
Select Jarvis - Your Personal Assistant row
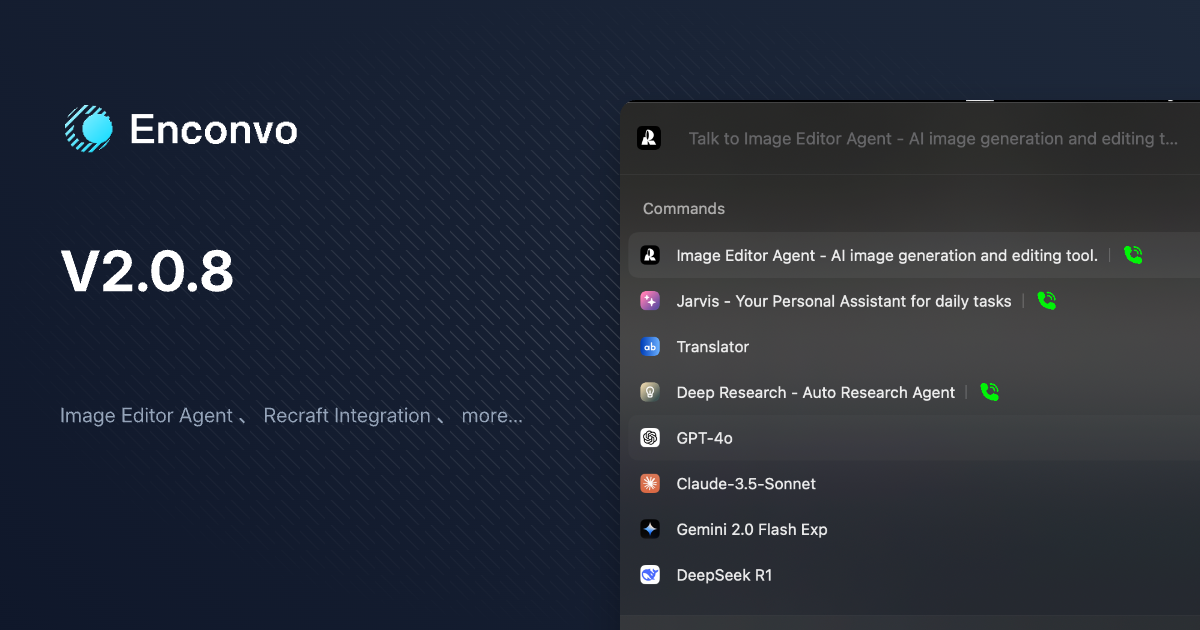tap(913, 301)
